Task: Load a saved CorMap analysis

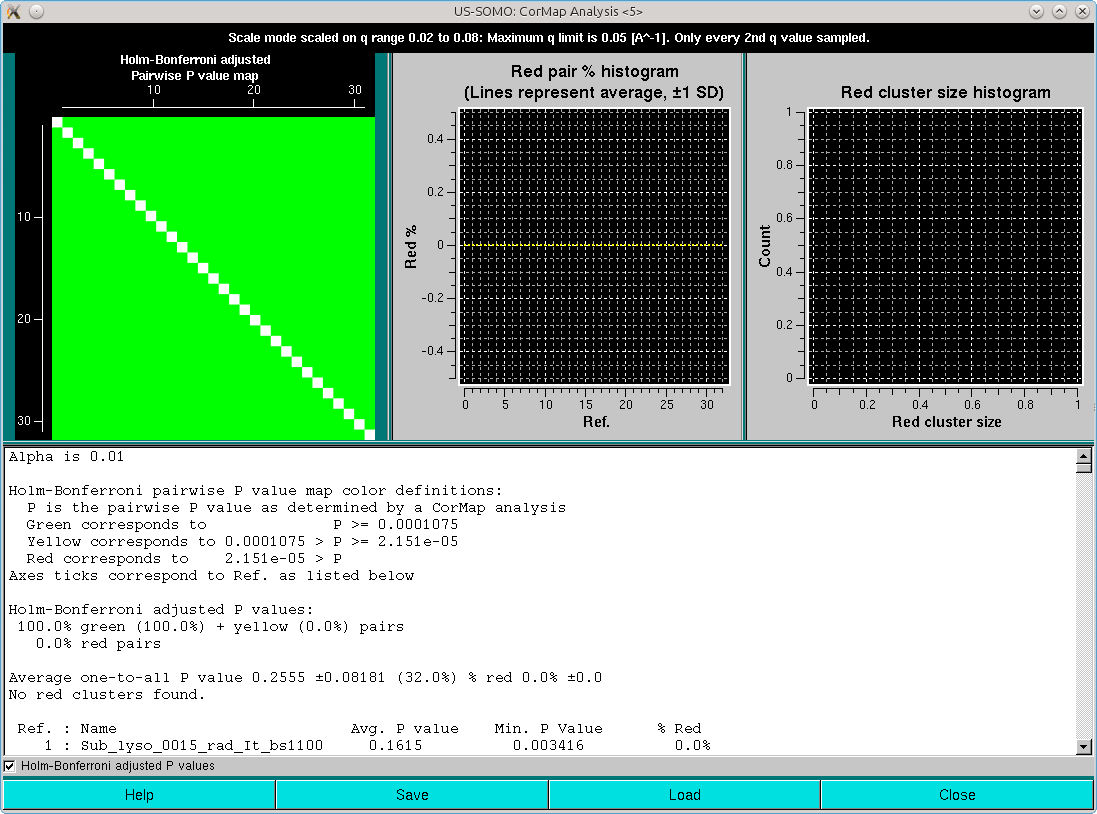Action: (684, 794)
